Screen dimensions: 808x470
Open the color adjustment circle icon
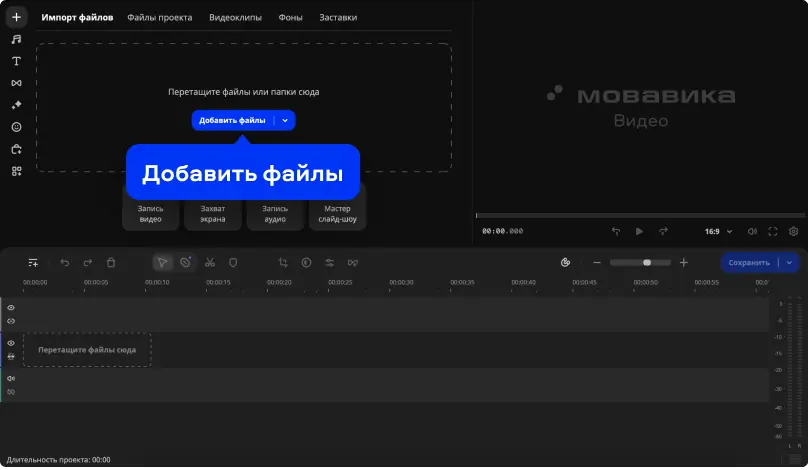click(x=306, y=263)
